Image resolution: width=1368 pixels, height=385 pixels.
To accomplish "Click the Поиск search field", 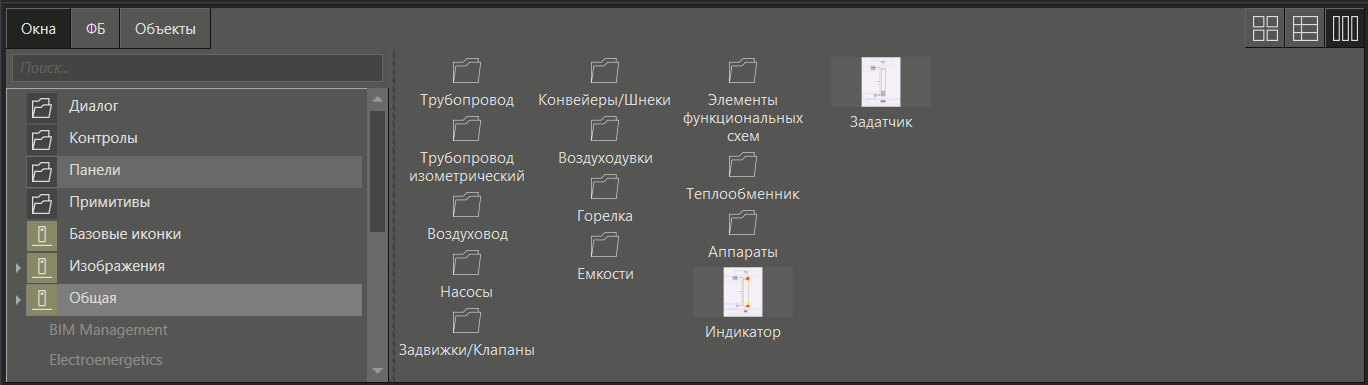I will (197, 68).
